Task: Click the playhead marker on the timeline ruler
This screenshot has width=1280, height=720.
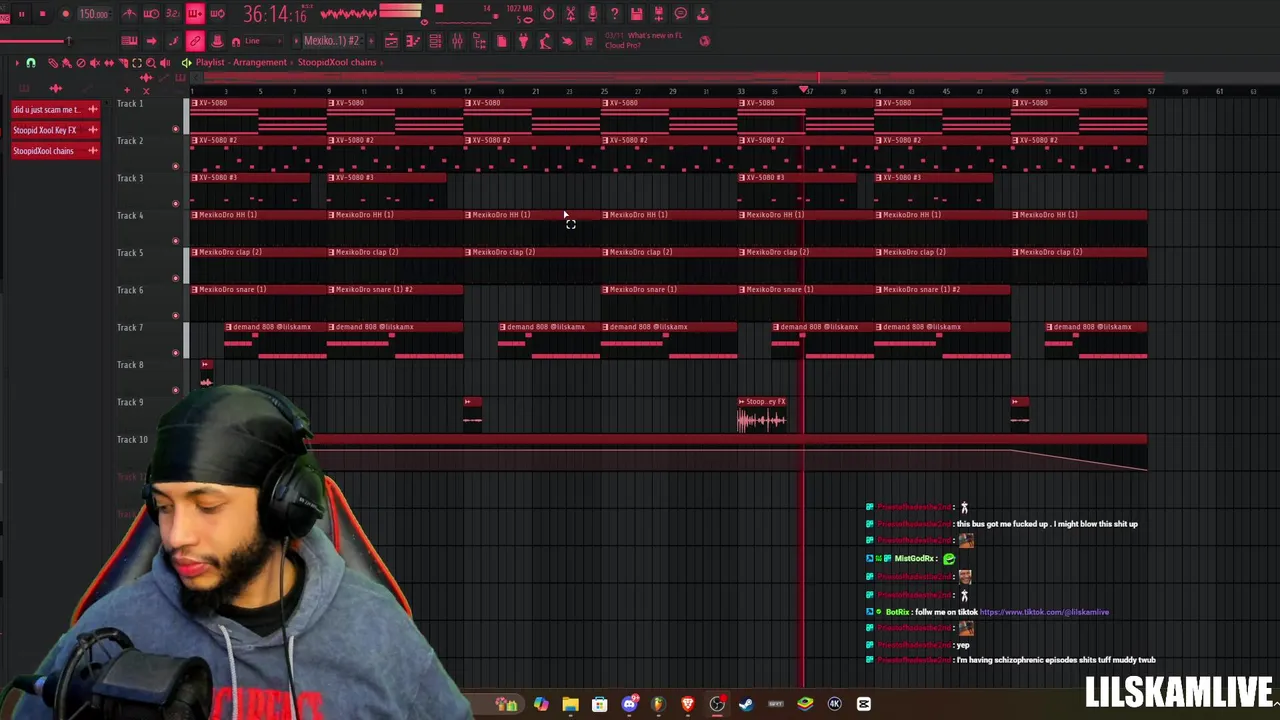Action: click(804, 91)
